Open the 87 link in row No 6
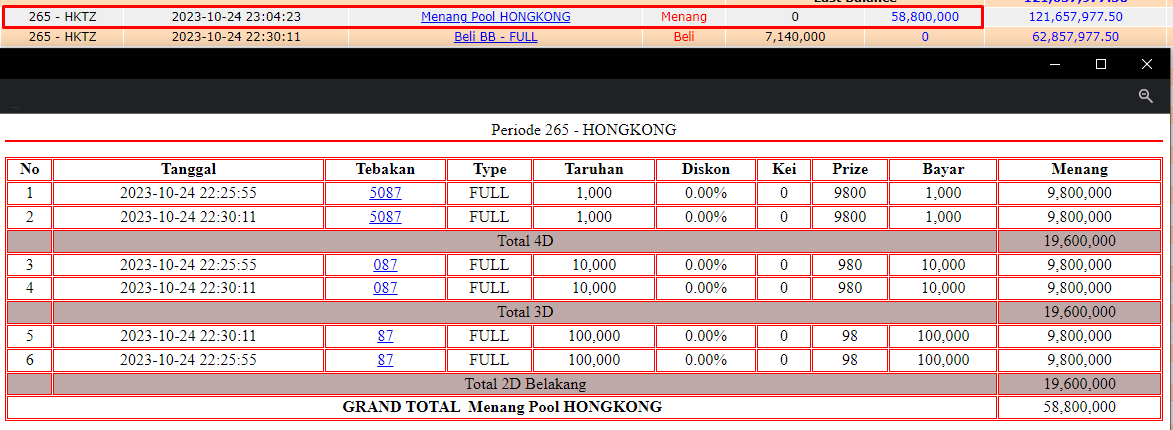The width and height of the screenshot is (1173, 430). (x=385, y=360)
